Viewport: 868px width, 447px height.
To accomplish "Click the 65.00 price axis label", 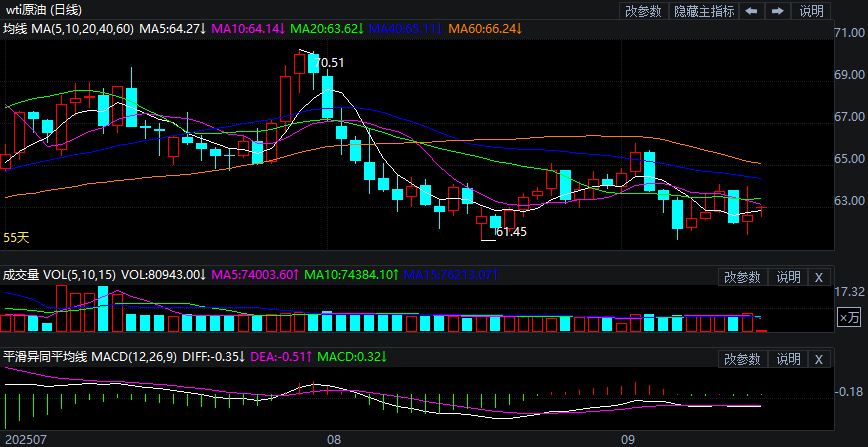I will [x=849, y=159].
